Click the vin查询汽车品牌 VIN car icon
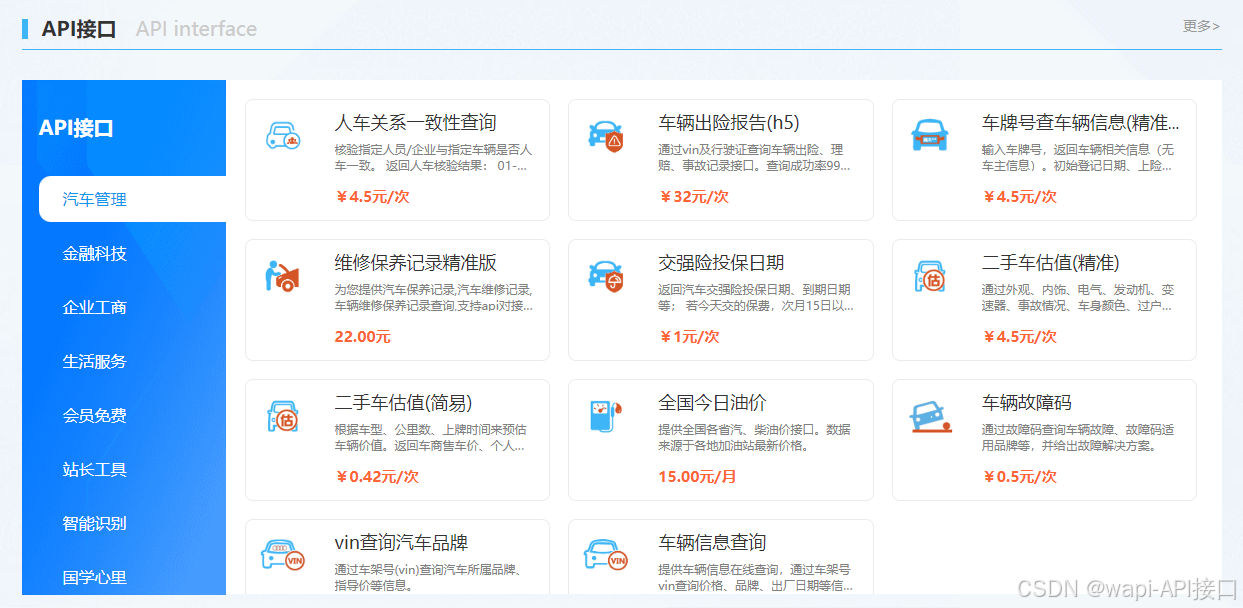The width and height of the screenshot is (1243, 608). [x=283, y=555]
